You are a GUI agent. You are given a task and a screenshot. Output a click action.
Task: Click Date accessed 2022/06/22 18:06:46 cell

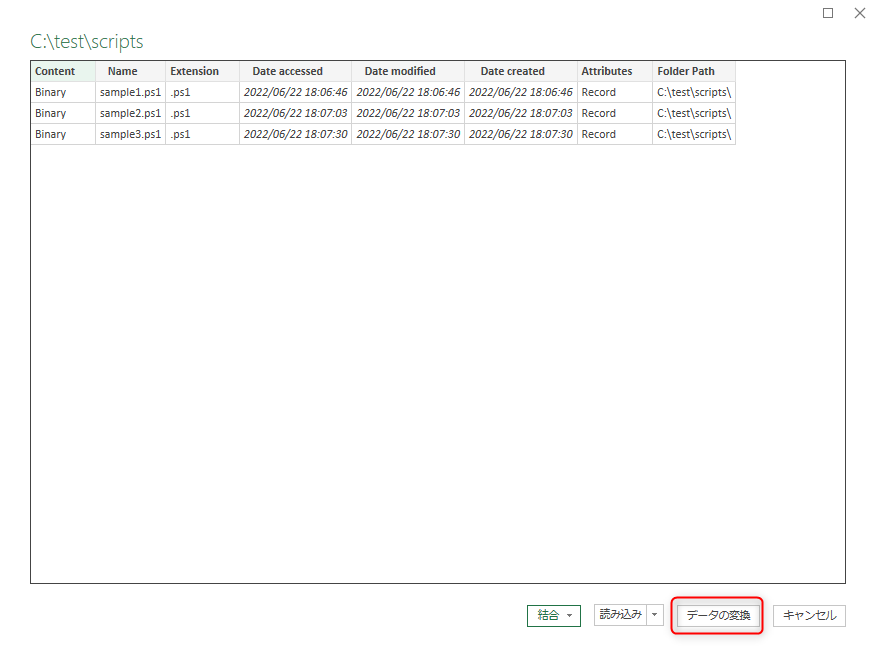(x=296, y=92)
